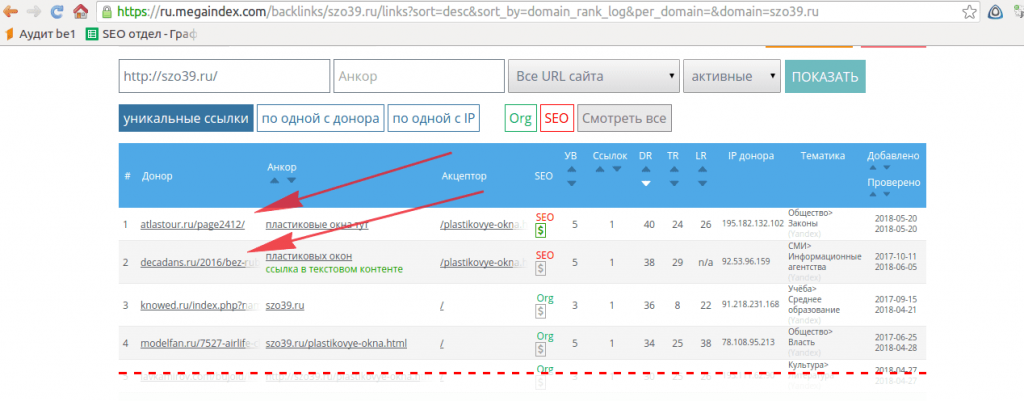Viewport: 1024px width, 401px height.
Task: Click the green $ icon in atlastour.ru row
Action: 541,231
